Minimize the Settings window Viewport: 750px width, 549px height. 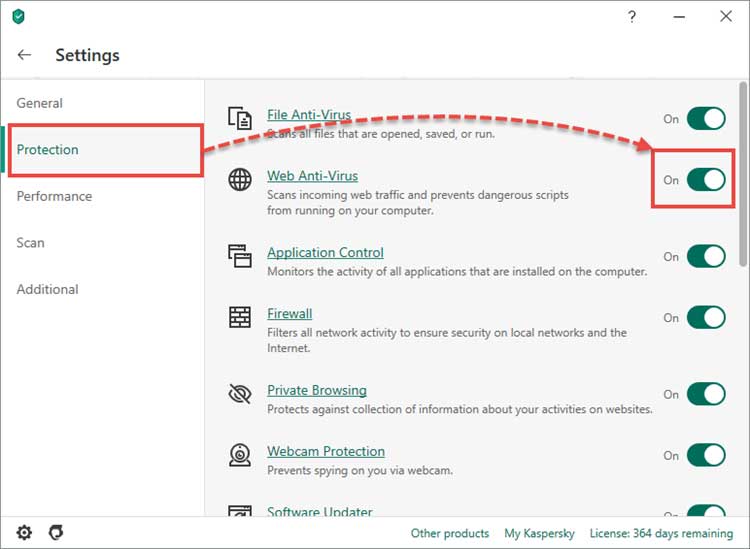[679, 17]
